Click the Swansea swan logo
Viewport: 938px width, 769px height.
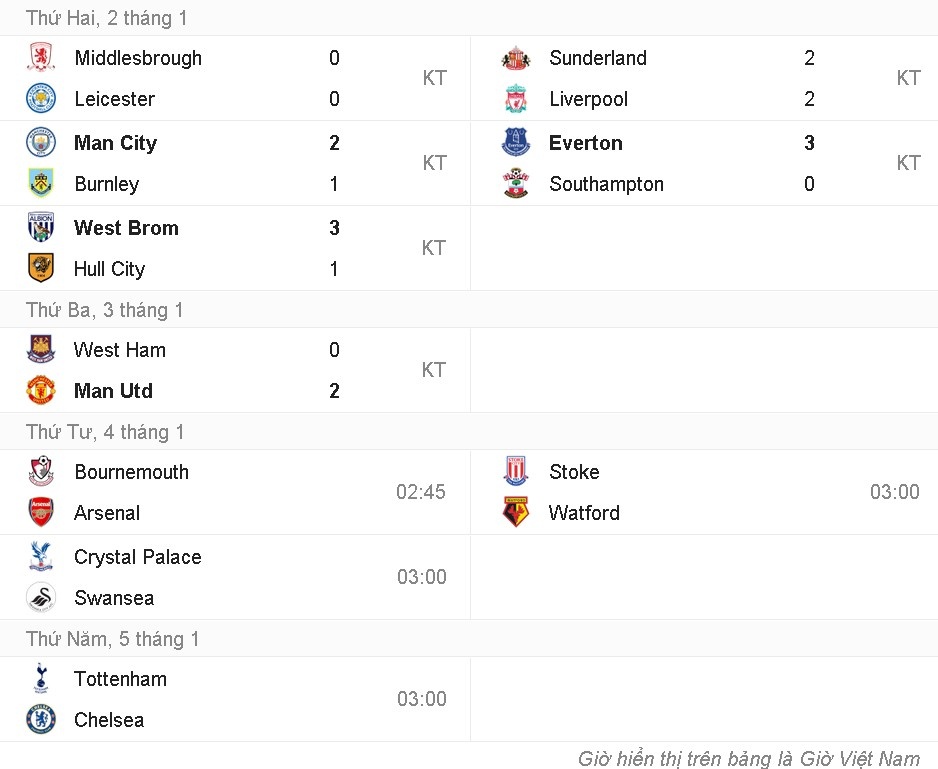tap(41, 598)
